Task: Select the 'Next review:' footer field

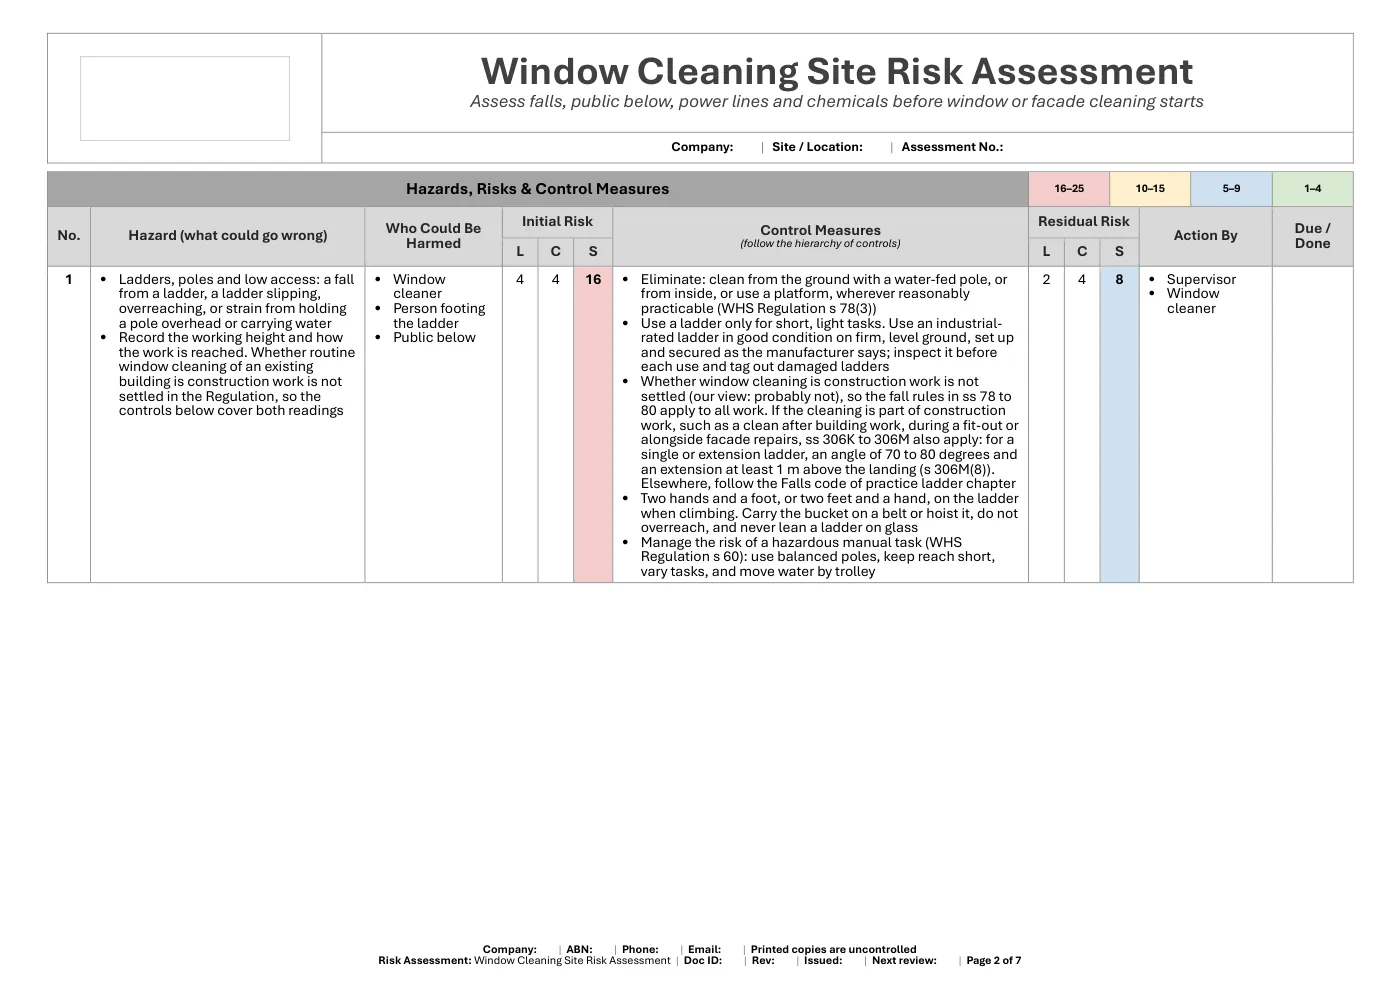Action: click(x=904, y=961)
